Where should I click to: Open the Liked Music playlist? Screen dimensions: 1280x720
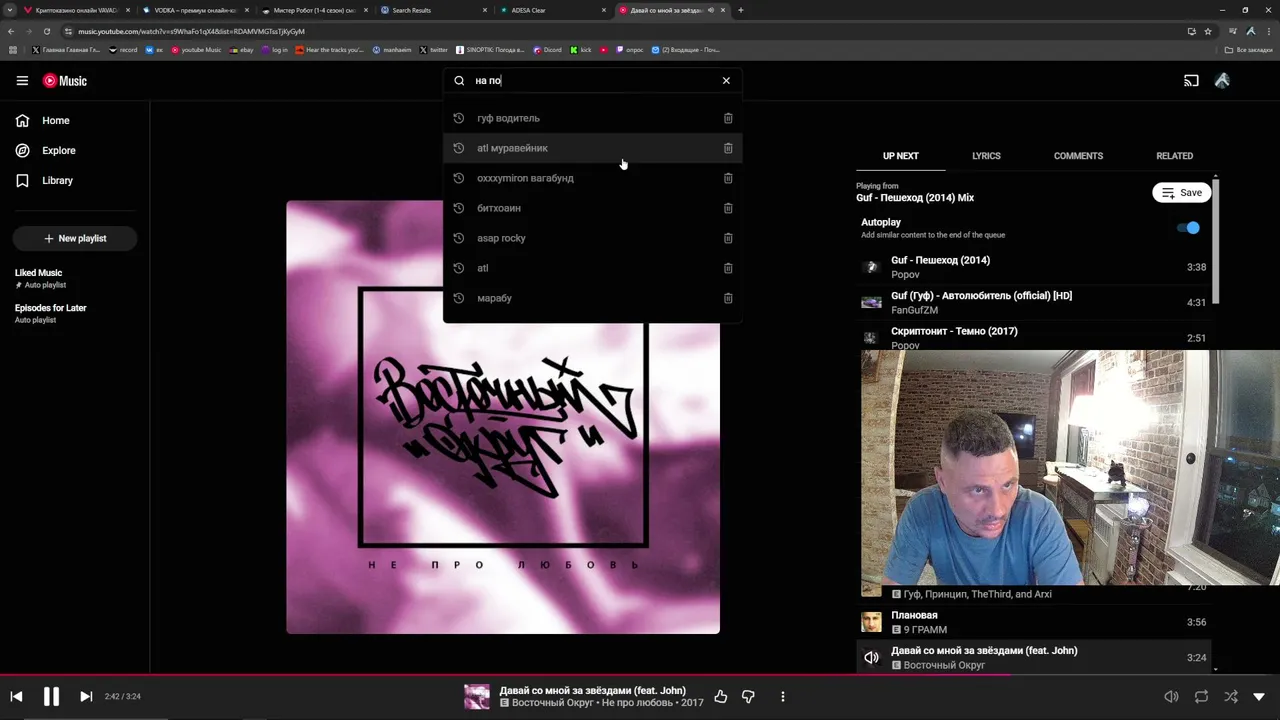[x=75, y=278]
